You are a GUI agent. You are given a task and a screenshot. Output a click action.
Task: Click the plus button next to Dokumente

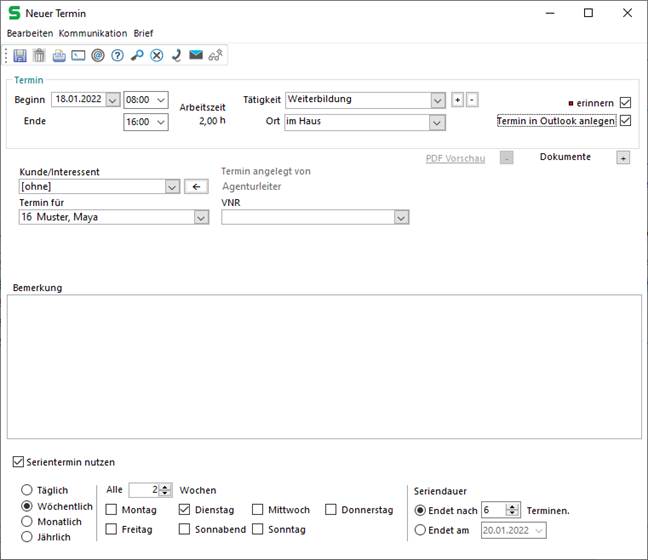click(x=622, y=158)
